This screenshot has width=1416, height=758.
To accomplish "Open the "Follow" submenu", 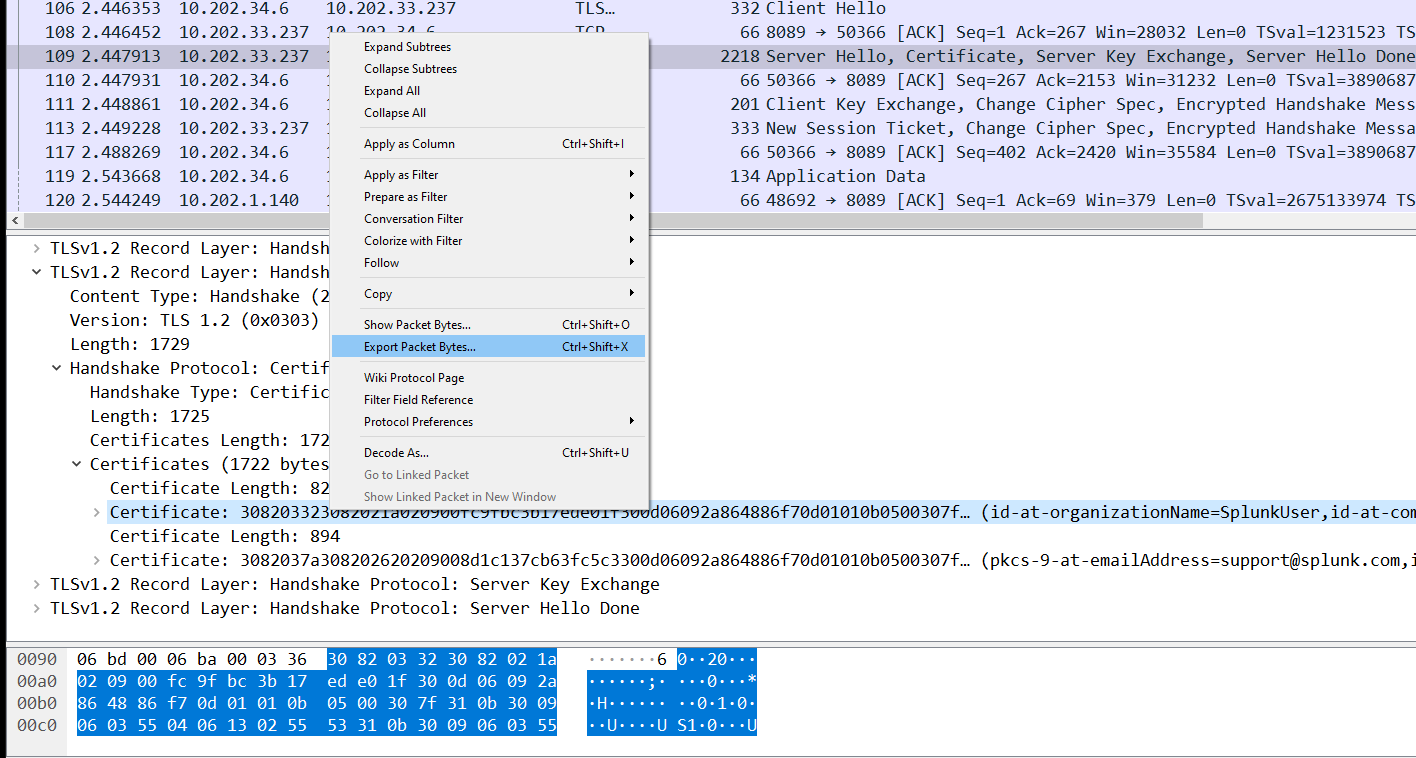I will [381, 262].
